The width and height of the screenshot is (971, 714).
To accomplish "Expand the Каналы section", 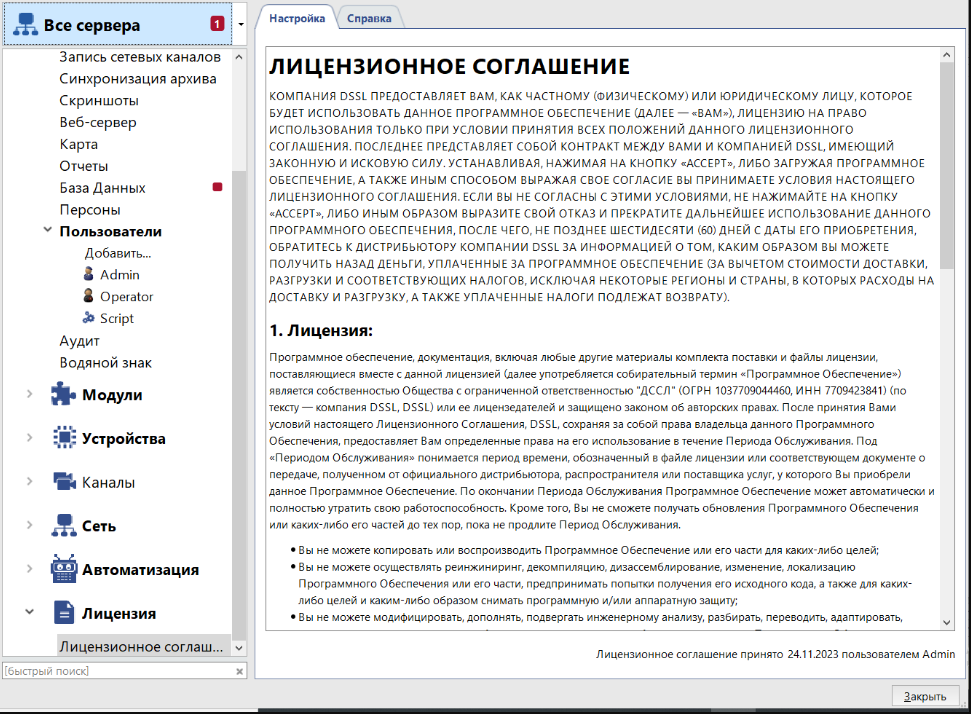I will 29,481.
